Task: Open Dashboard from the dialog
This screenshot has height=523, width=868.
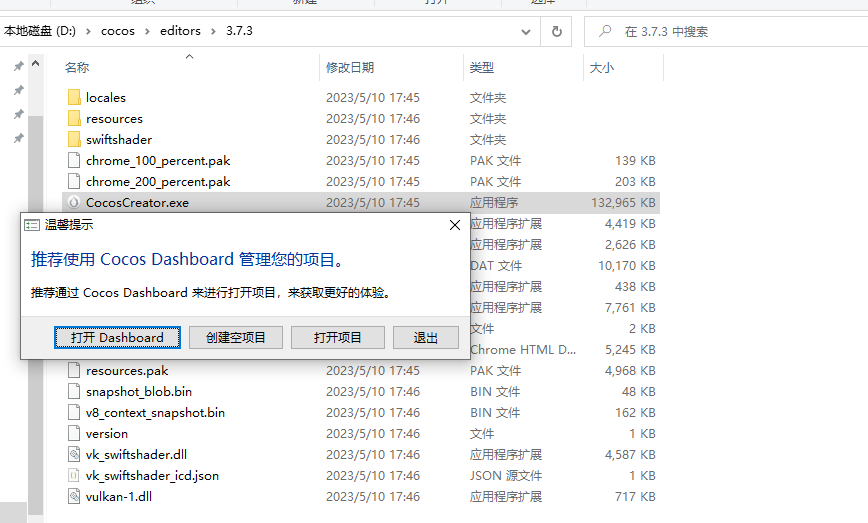Action: 117,337
